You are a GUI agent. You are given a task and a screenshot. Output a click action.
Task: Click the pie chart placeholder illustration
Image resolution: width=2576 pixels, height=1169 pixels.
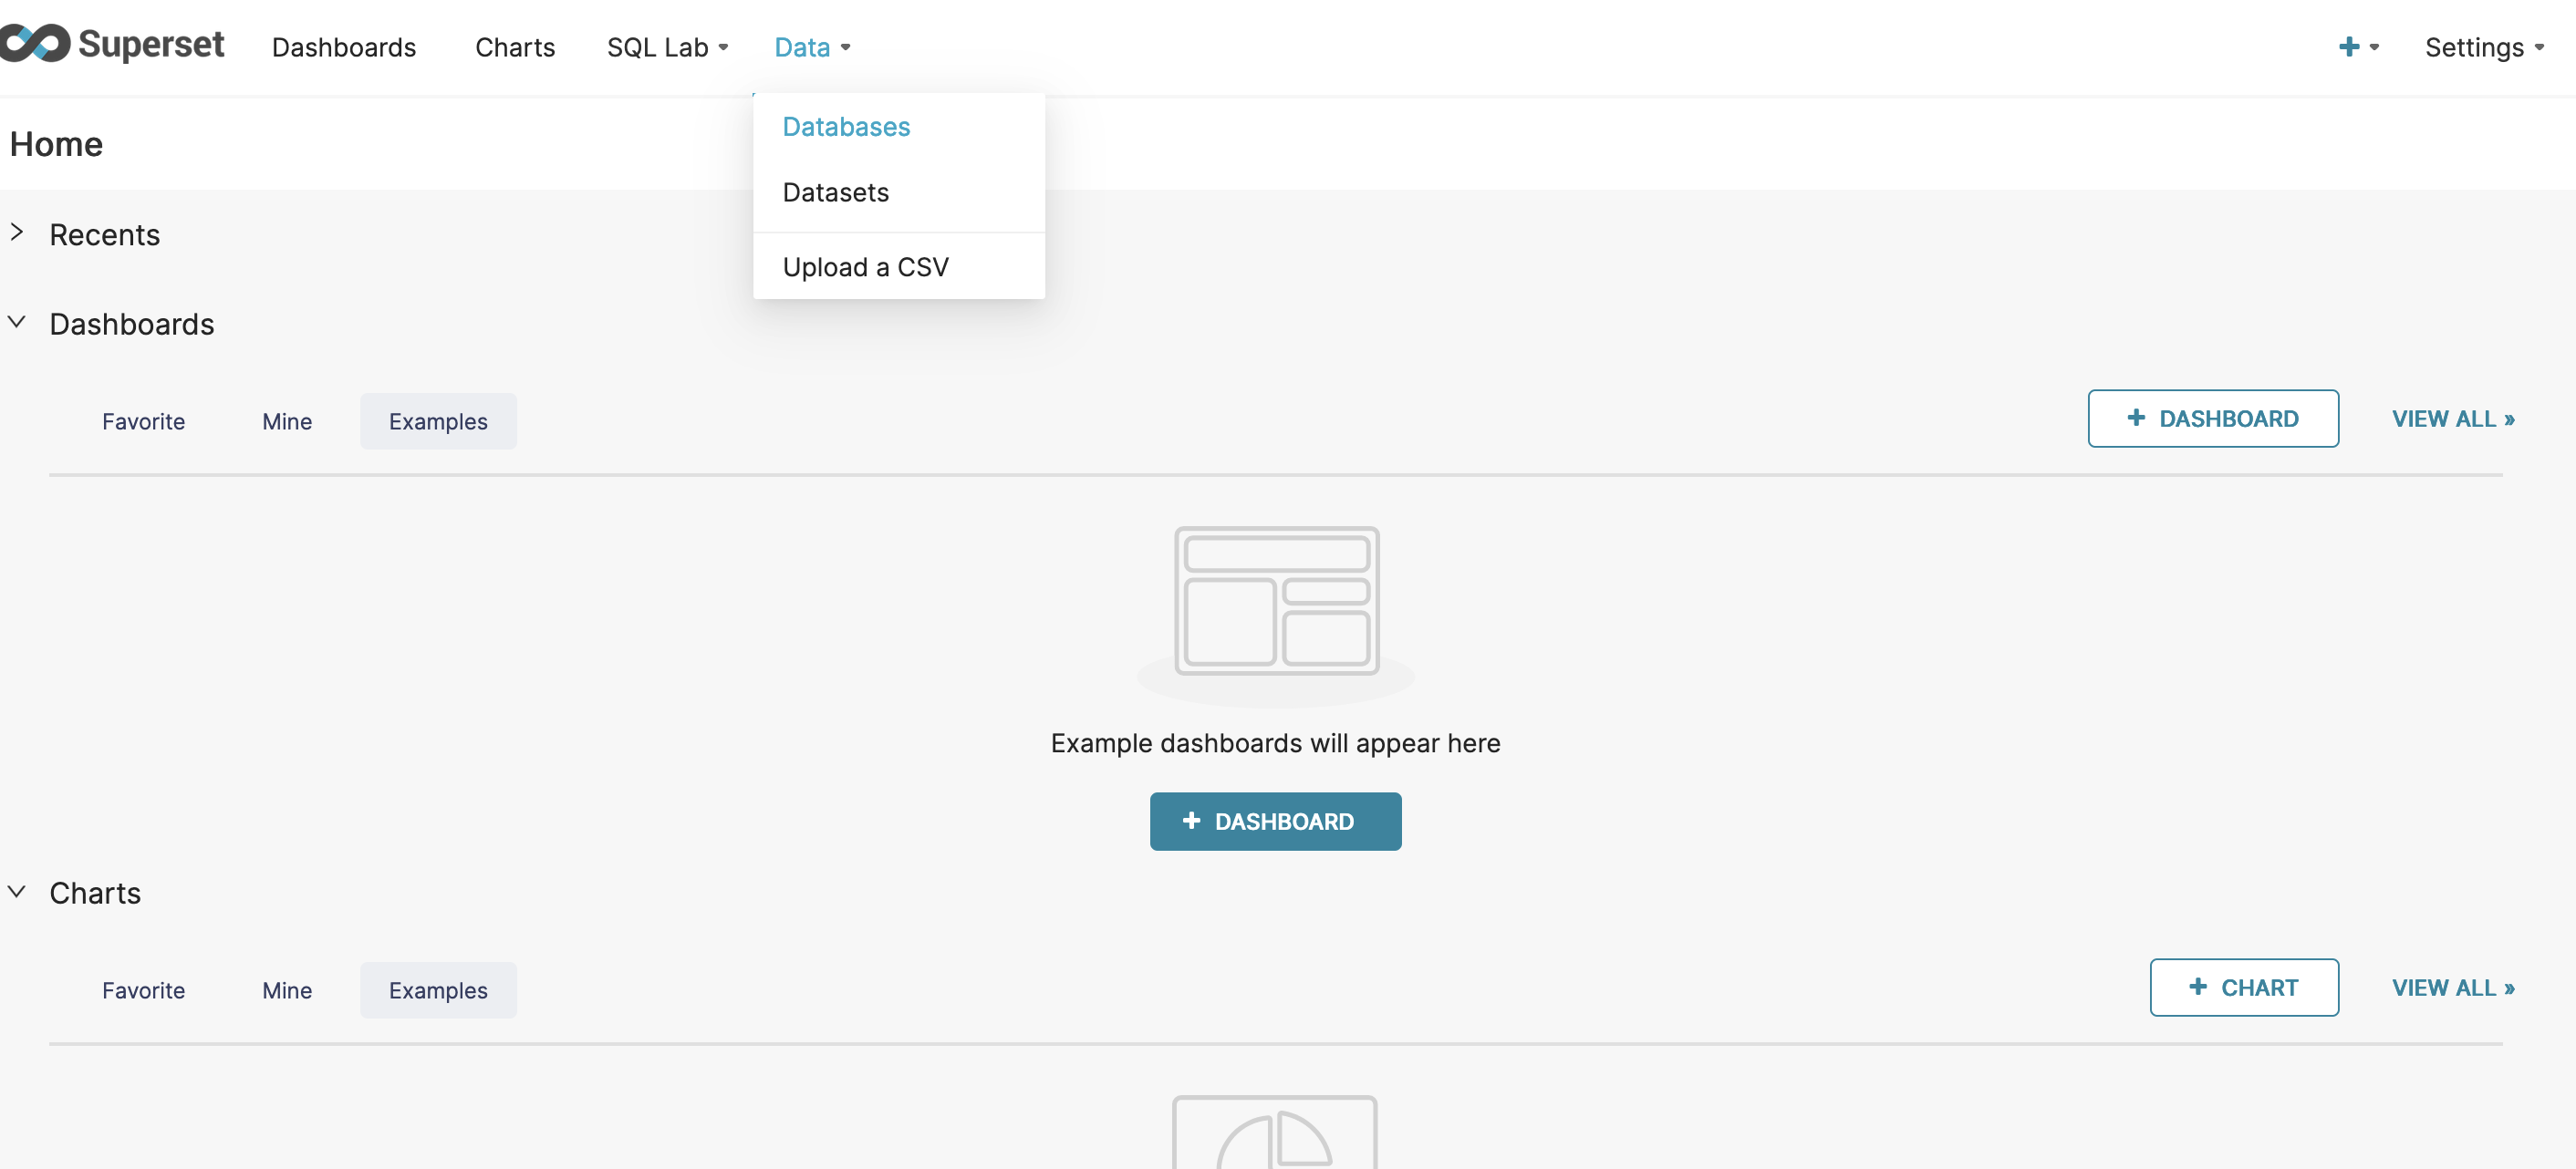point(1274,1134)
